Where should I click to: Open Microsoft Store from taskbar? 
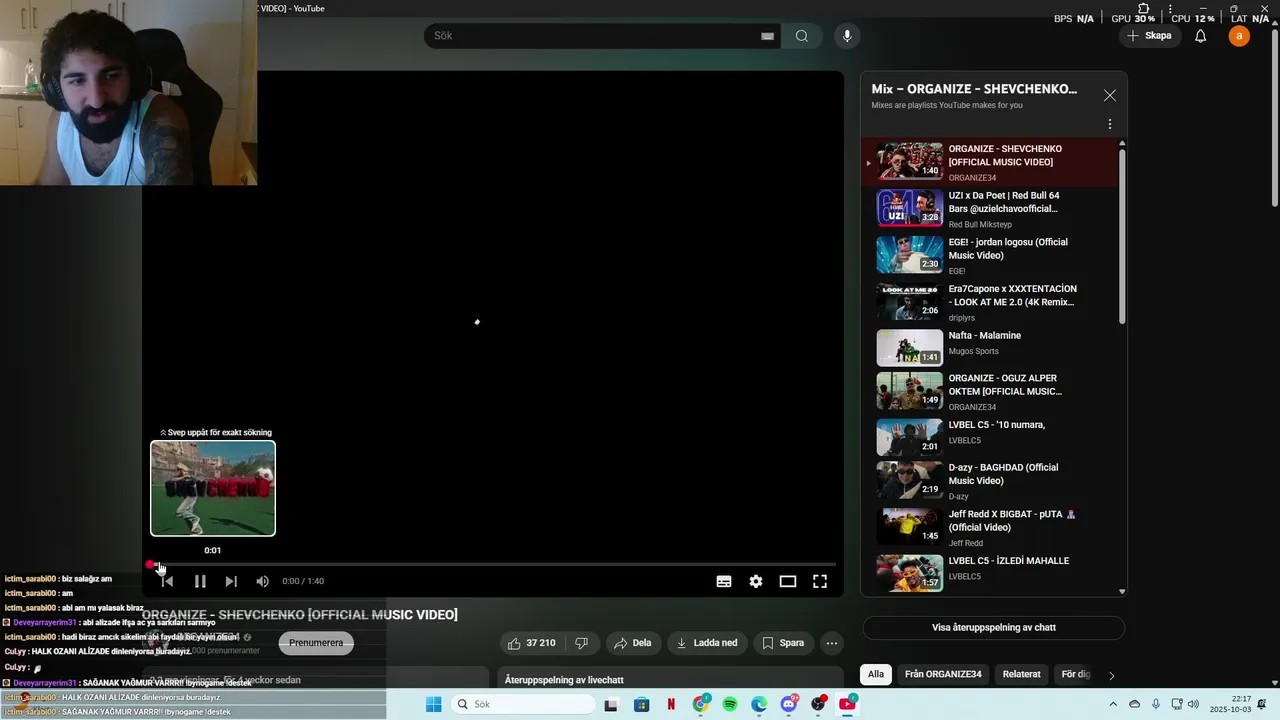click(641, 704)
